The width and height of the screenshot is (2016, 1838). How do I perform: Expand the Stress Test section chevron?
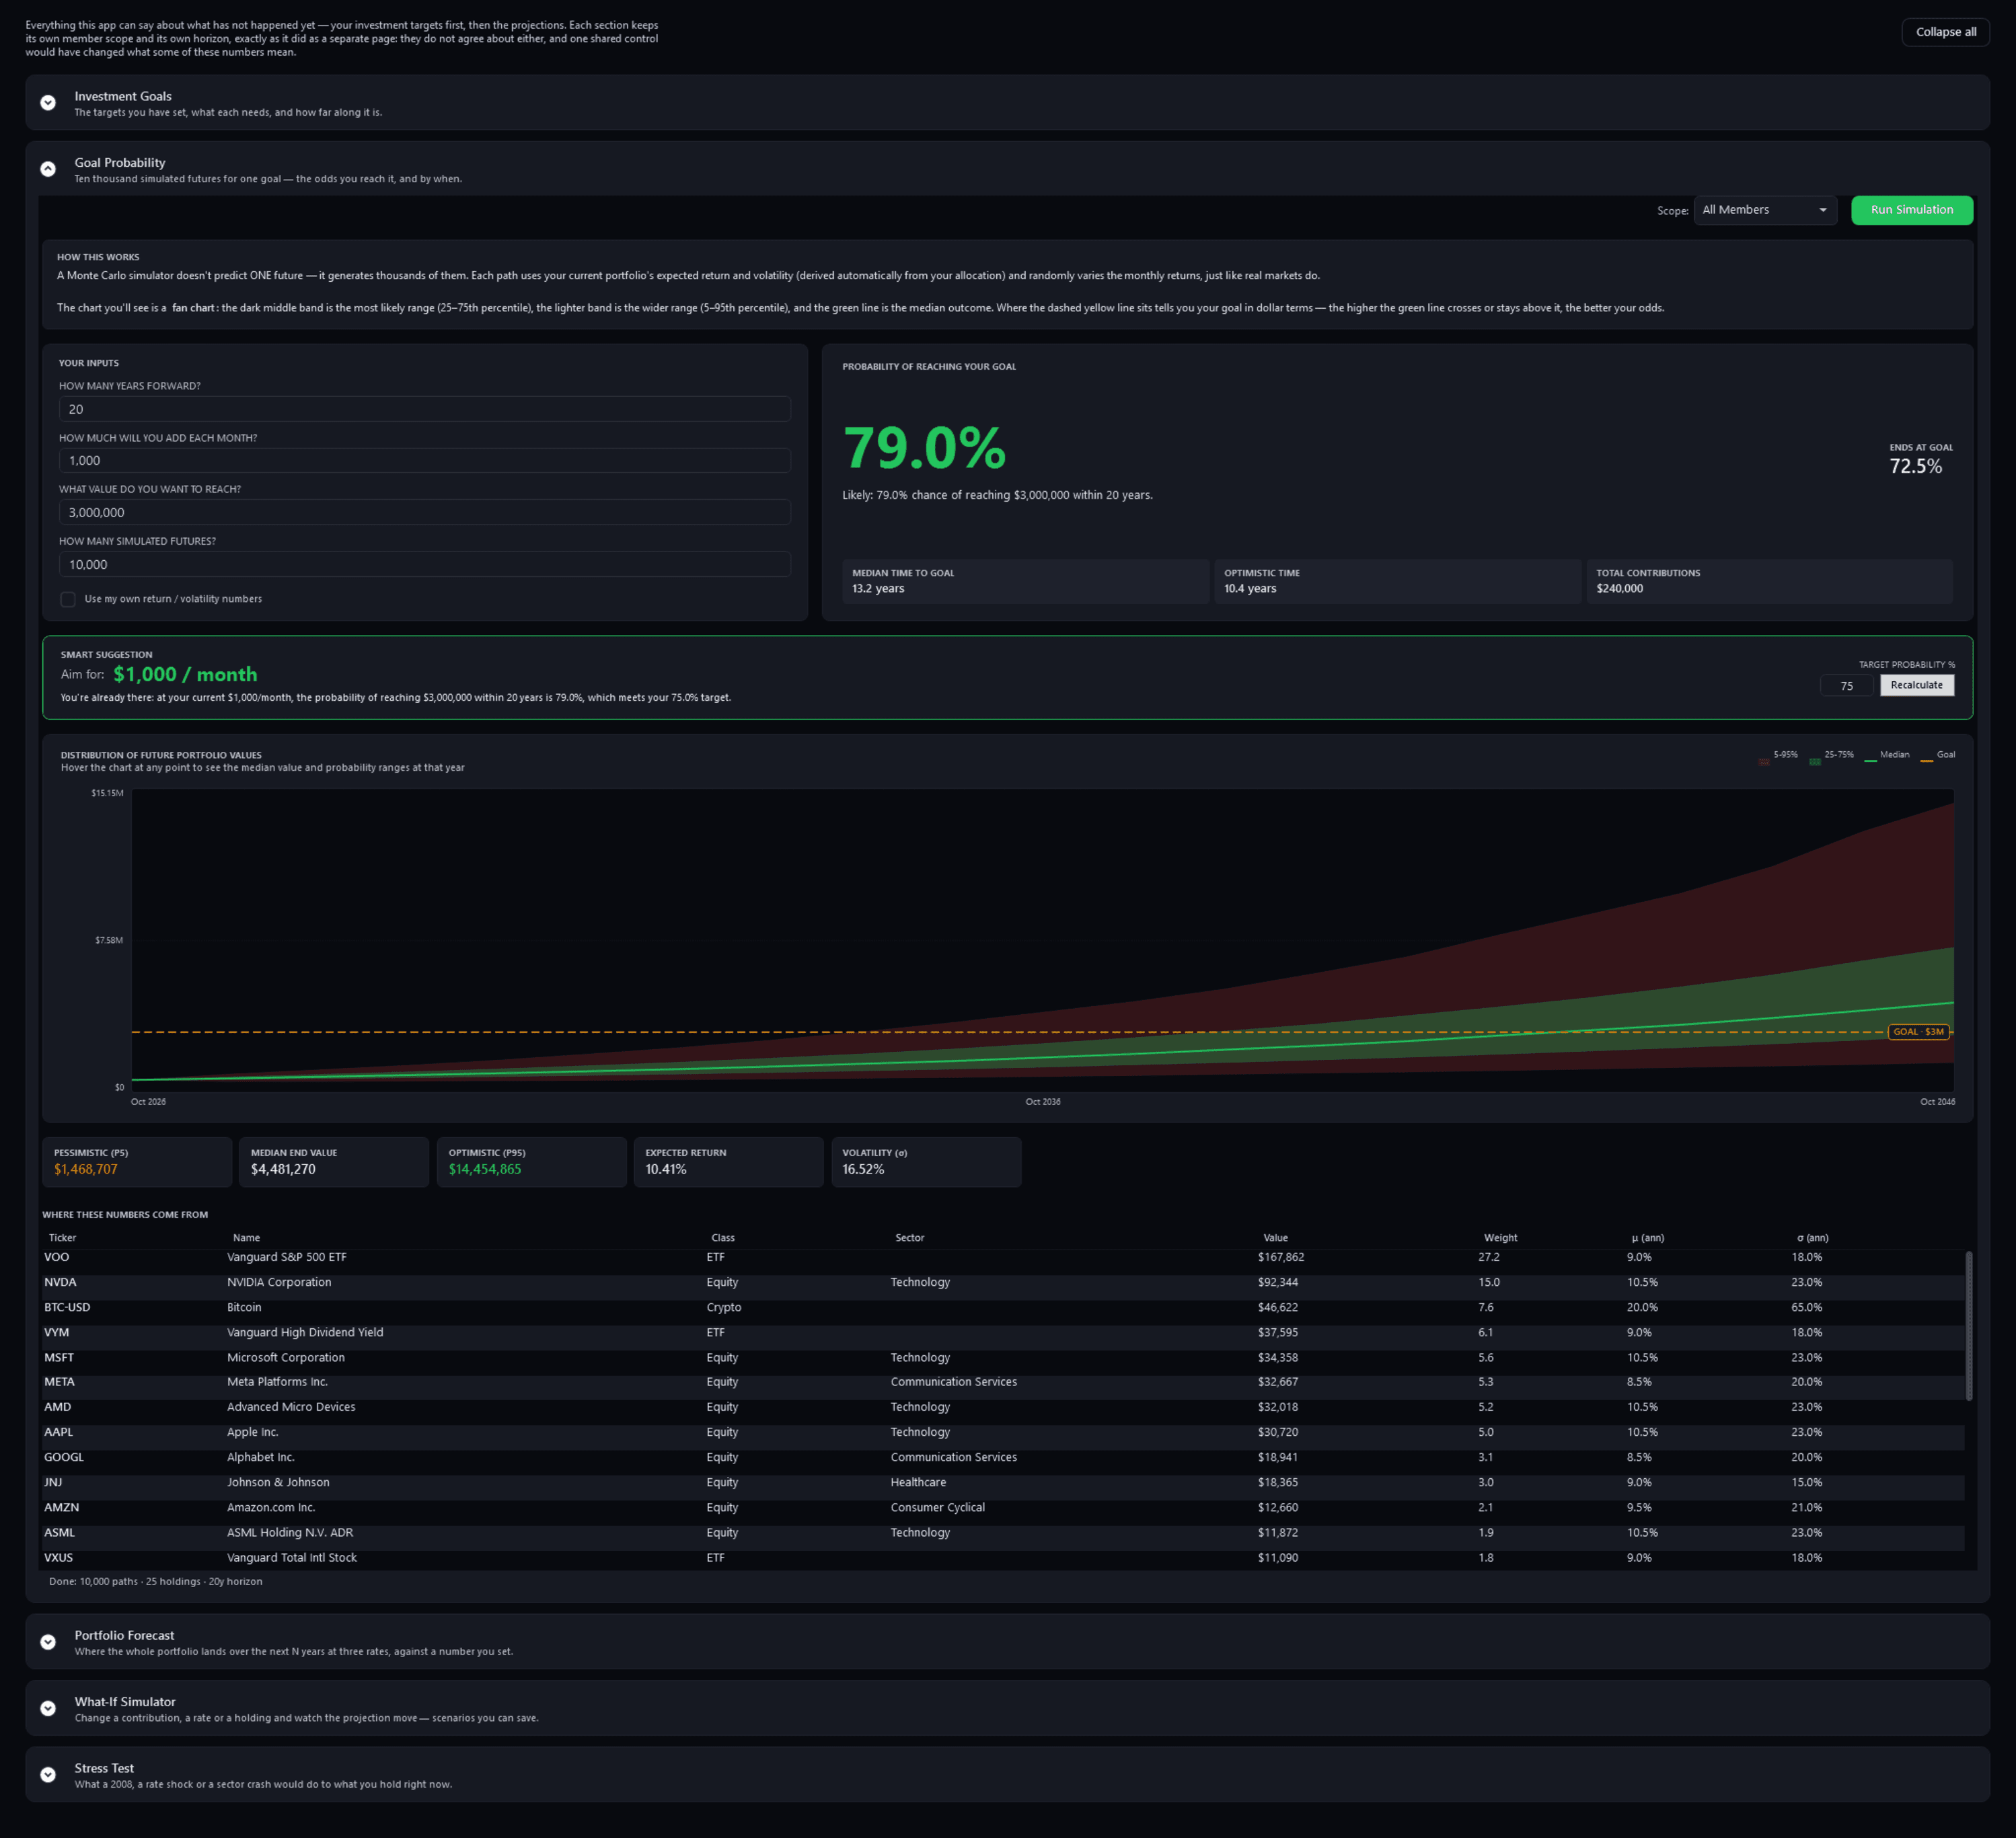coord(48,1774)
